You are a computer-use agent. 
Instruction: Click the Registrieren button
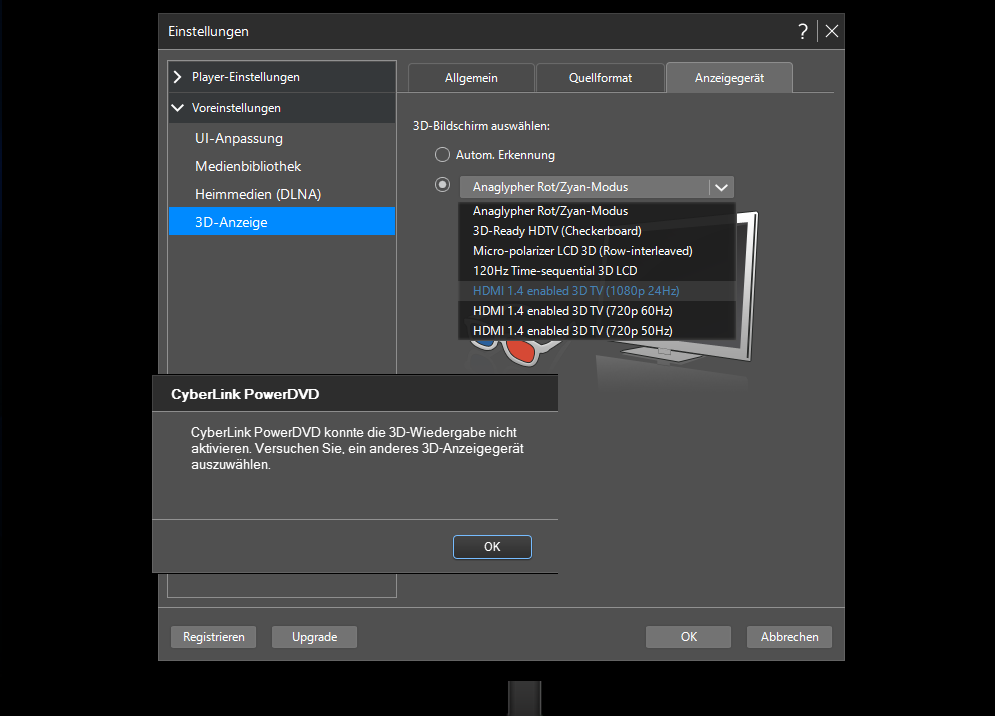click(213, 637)
